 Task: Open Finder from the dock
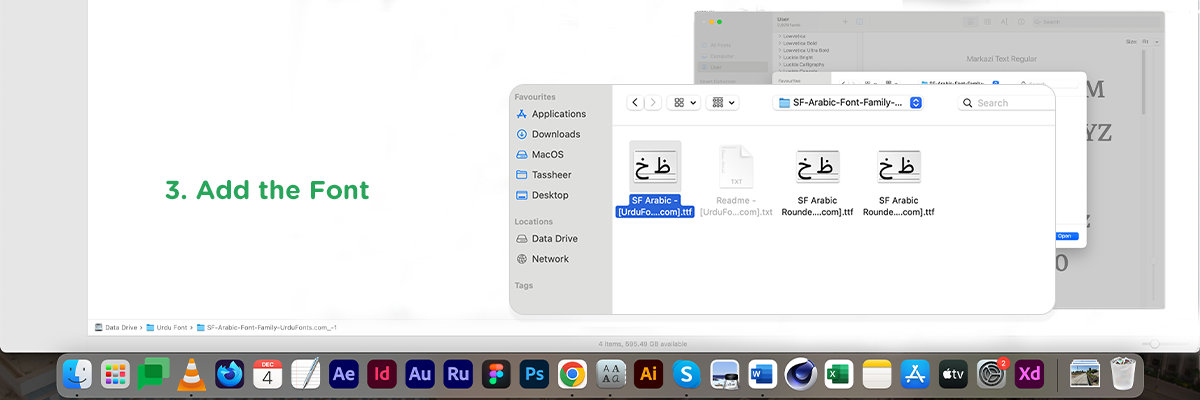point(77,375)
